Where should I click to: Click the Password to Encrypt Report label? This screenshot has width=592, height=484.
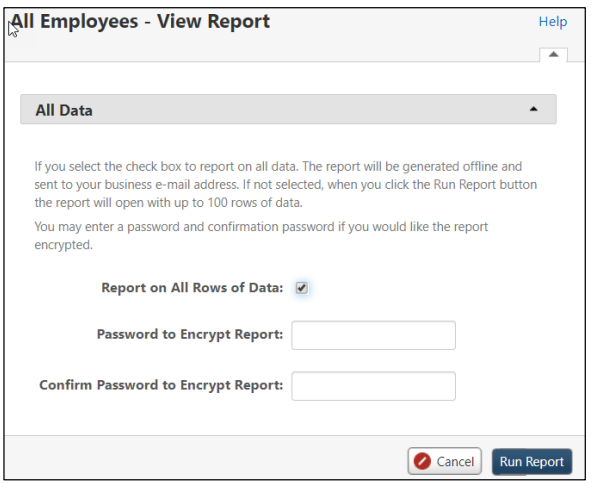point(190,335)
